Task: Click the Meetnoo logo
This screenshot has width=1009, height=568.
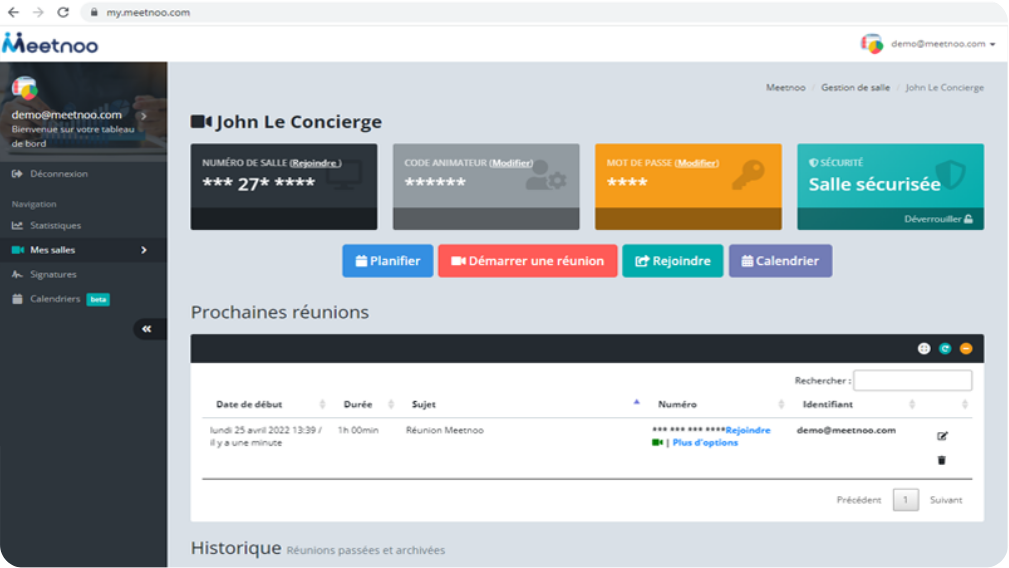Action: [50, 44]
